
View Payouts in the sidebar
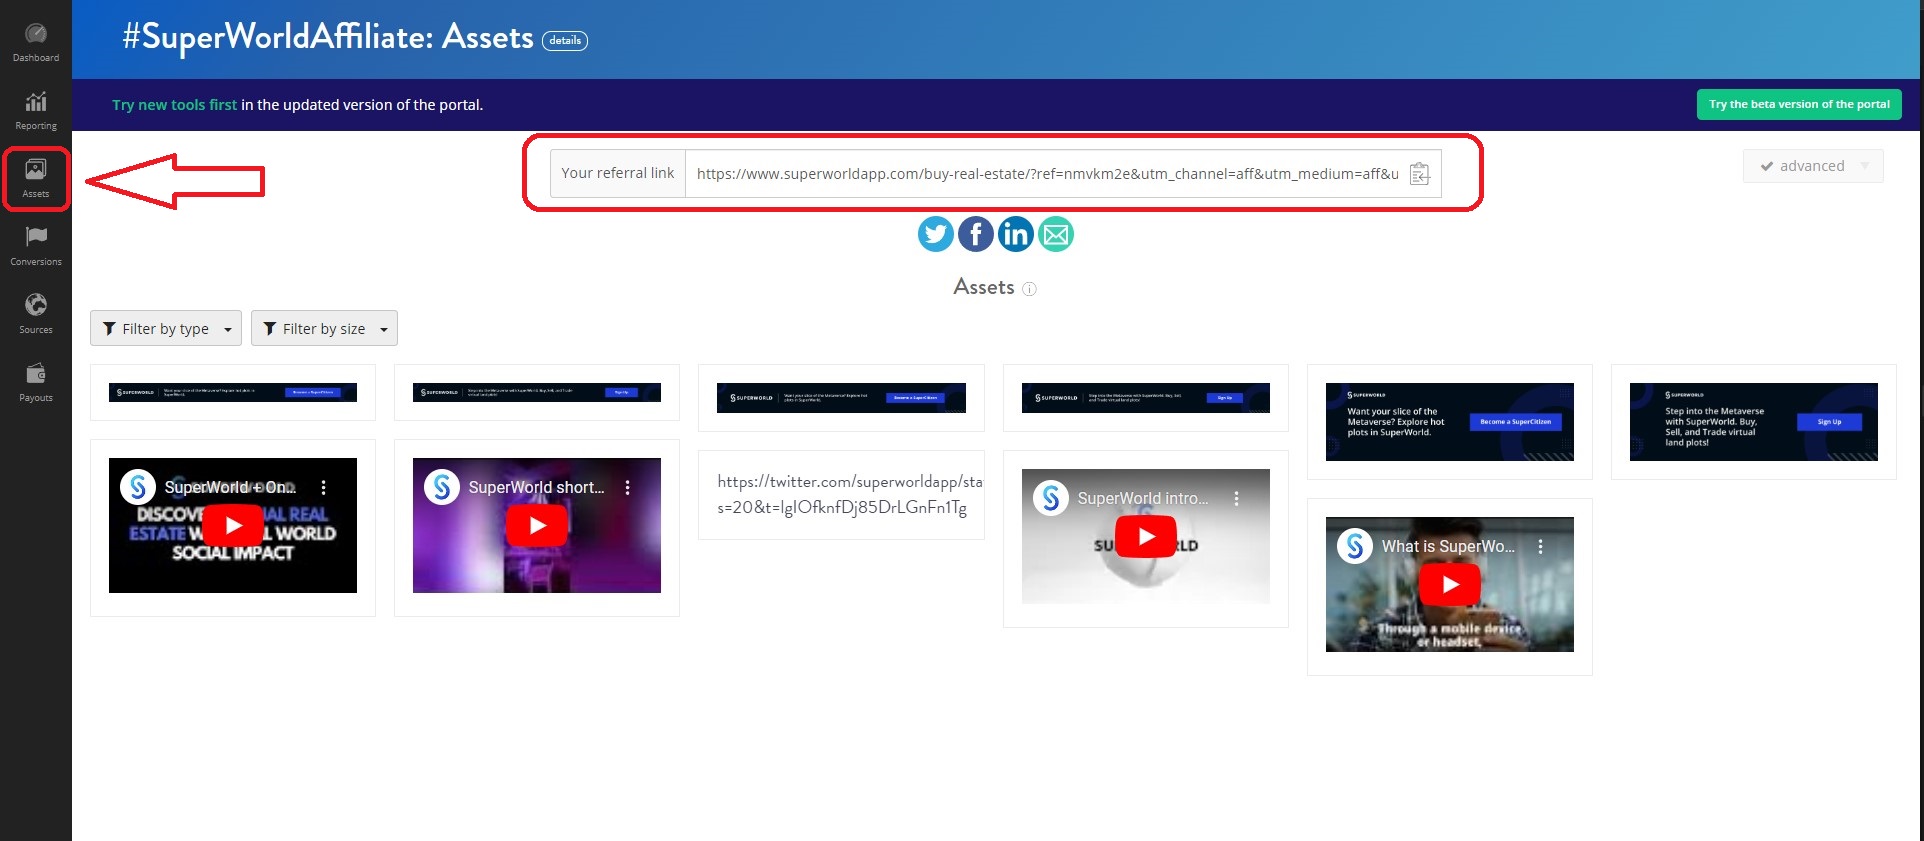tap(36, 383)
